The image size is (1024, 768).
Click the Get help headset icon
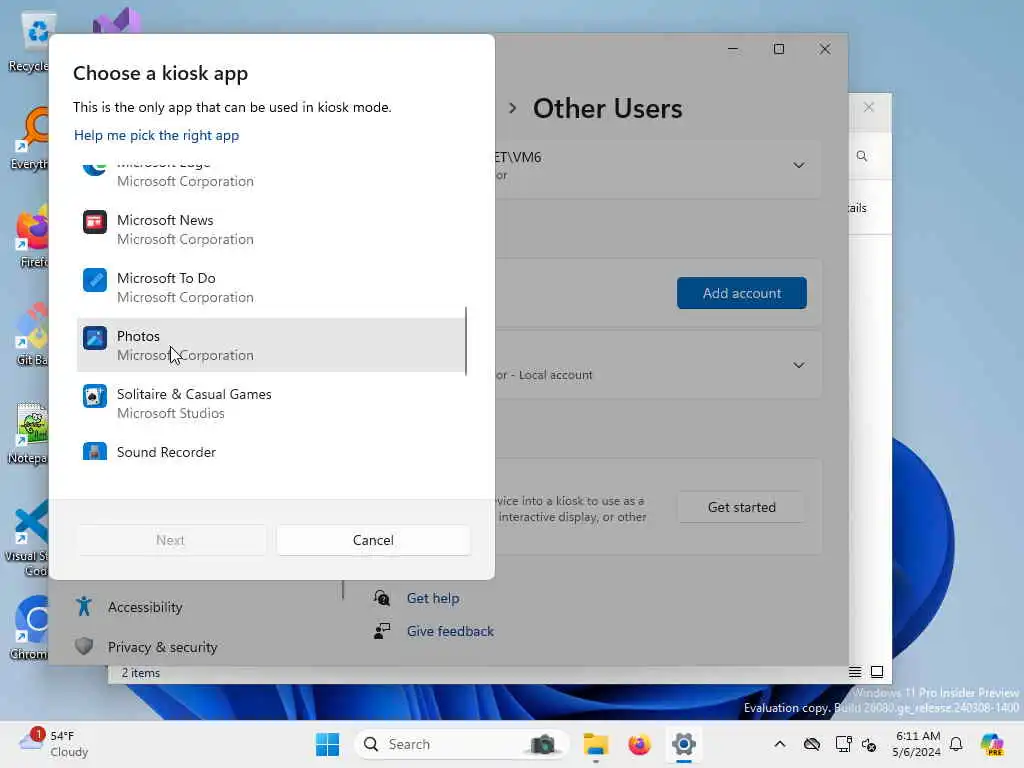[382, 598]
